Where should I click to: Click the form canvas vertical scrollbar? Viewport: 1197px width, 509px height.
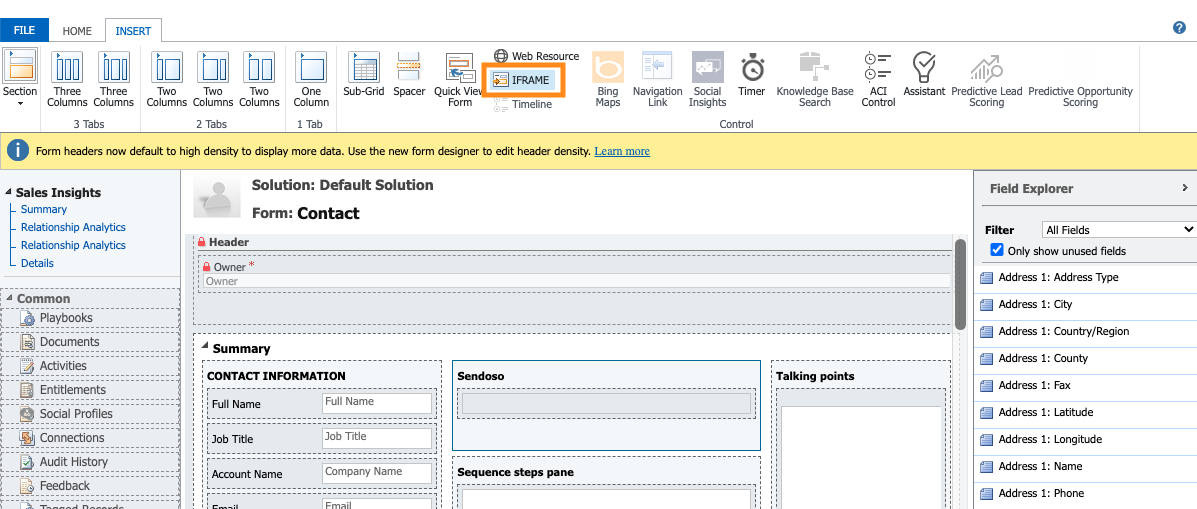[x=960, y=284]
